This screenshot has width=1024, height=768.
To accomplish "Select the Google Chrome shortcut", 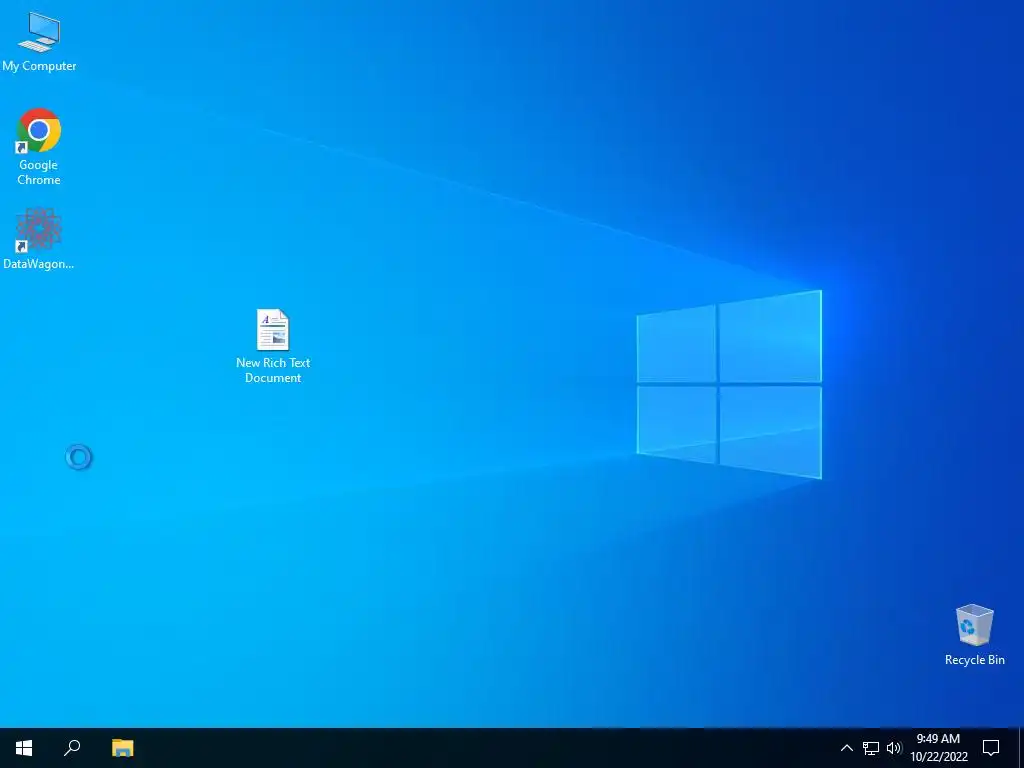I will tap(39, 146).
